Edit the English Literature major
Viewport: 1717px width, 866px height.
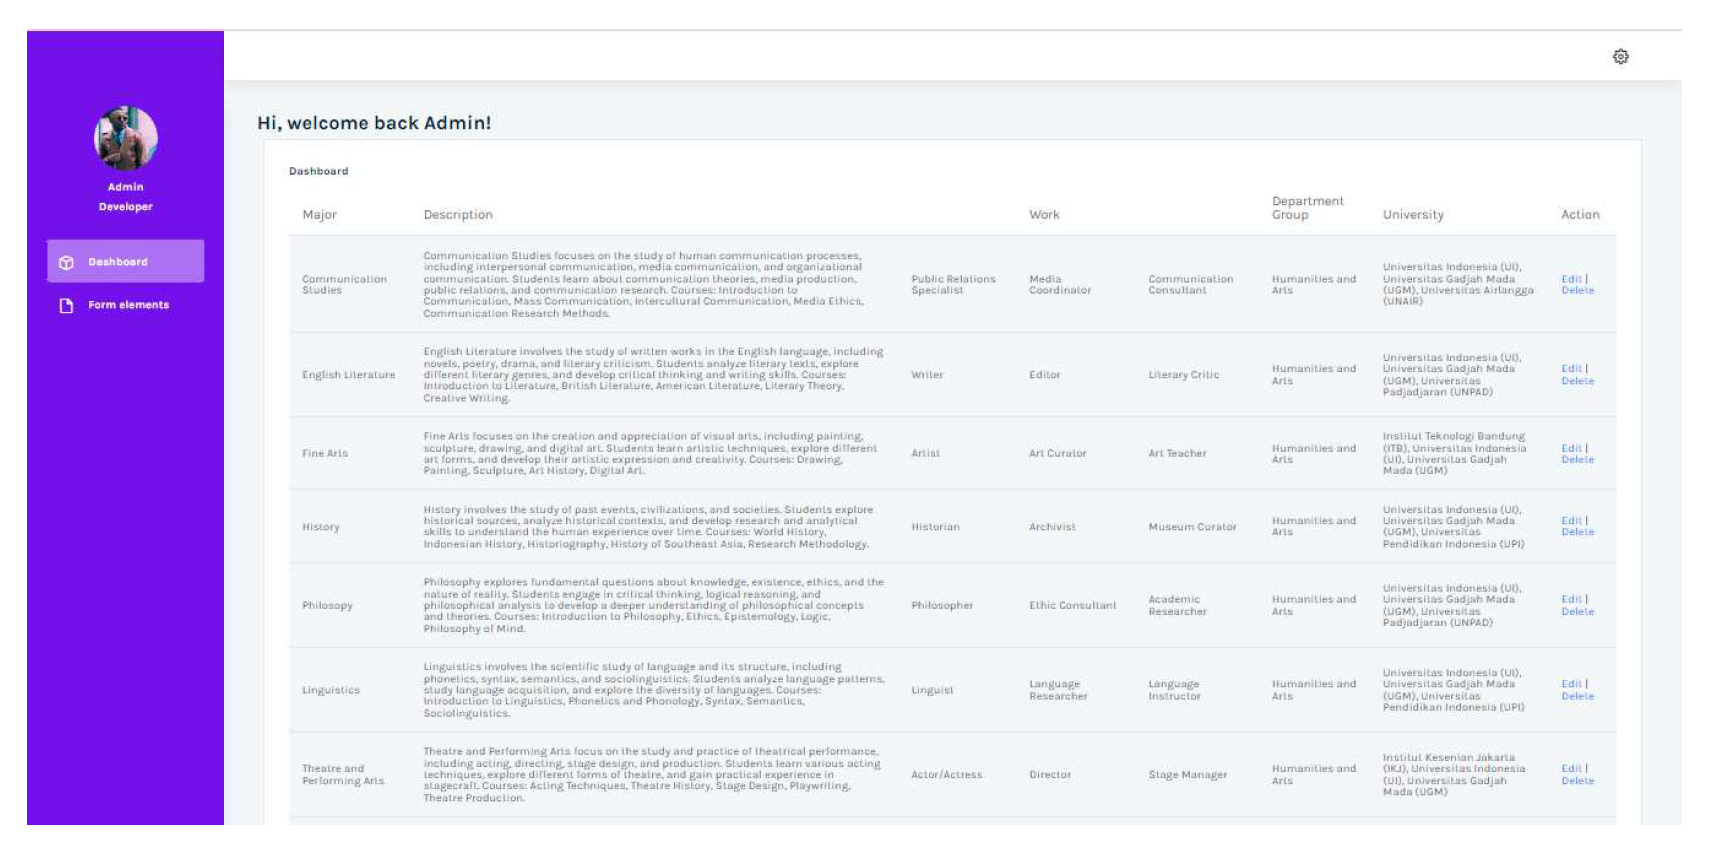pos(1571,369)
